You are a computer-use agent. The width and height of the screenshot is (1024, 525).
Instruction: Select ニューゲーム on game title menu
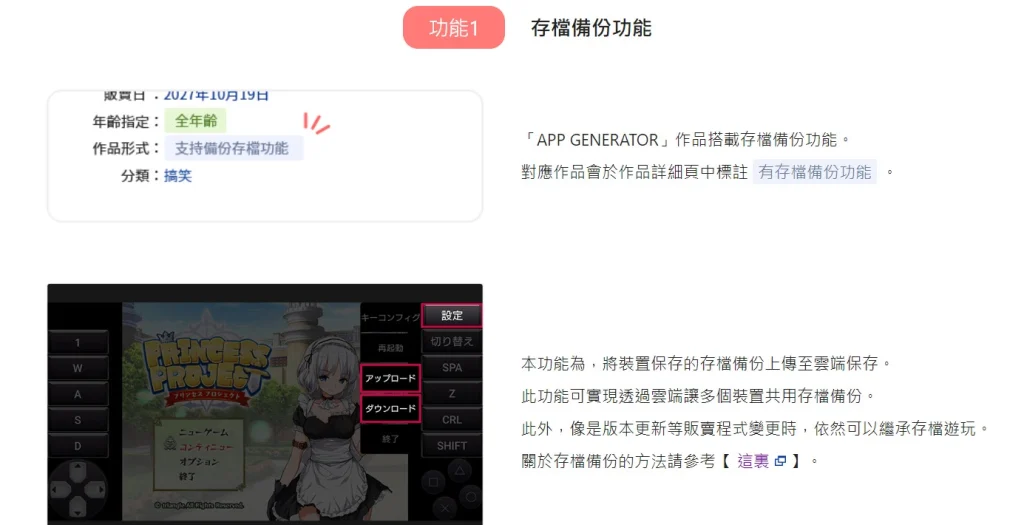click(x=203, y=432)
